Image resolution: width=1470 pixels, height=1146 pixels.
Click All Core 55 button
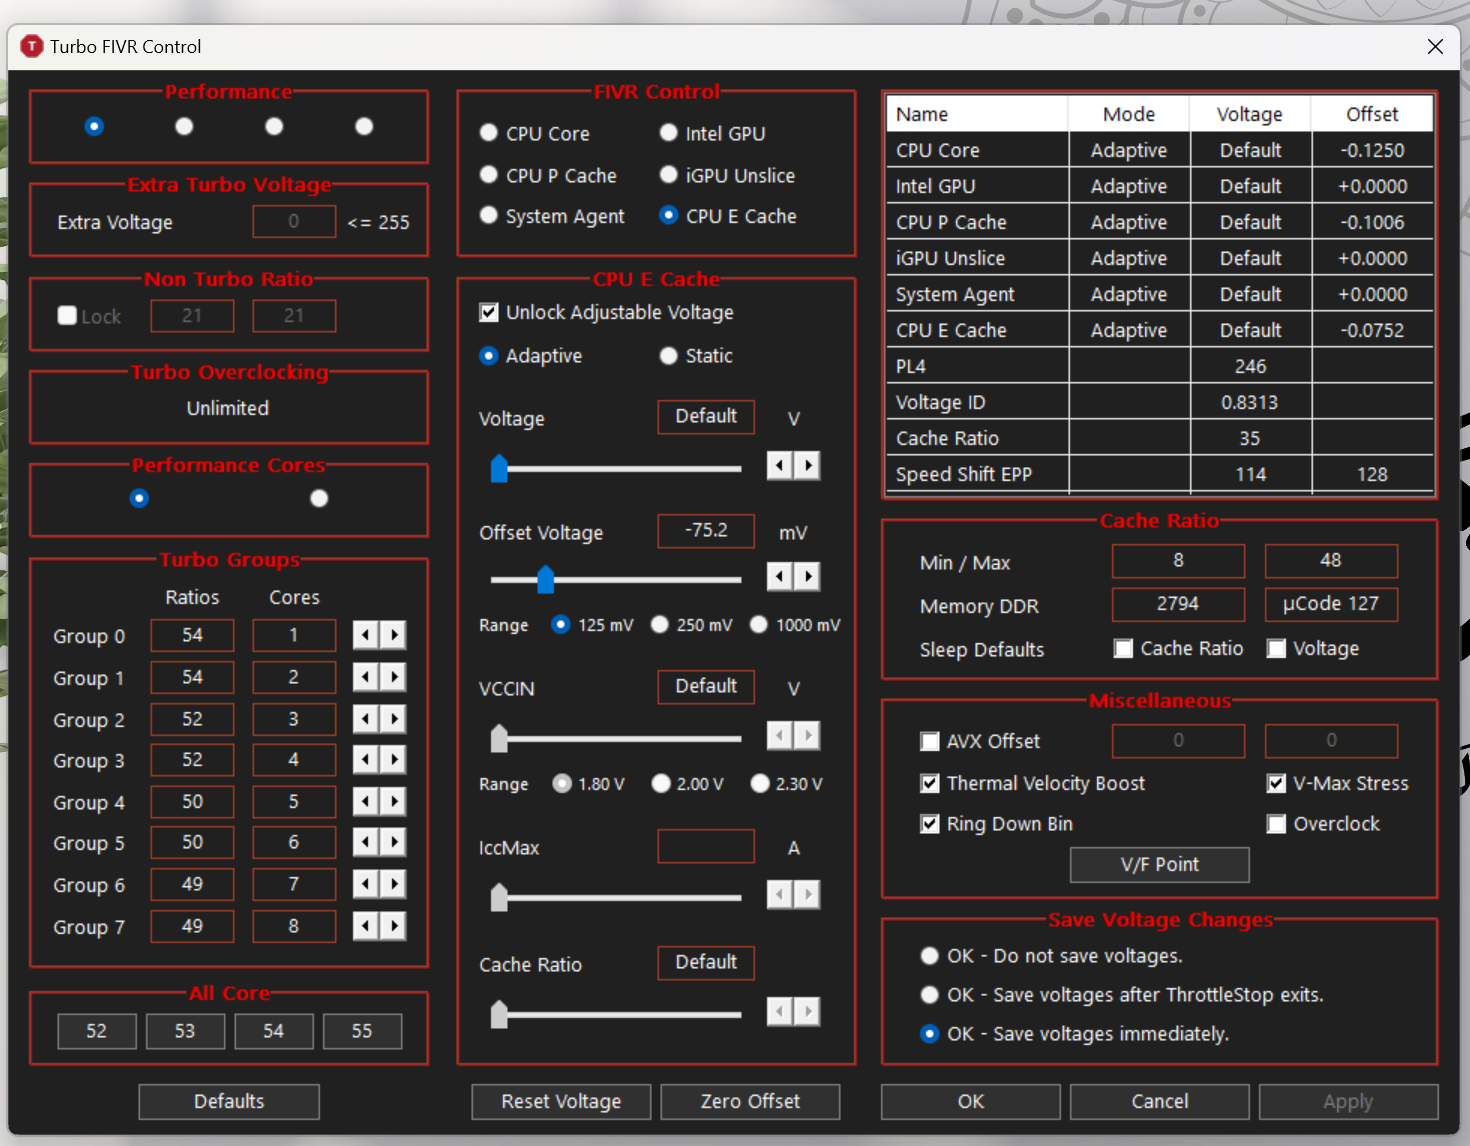tap(362, 1031)
